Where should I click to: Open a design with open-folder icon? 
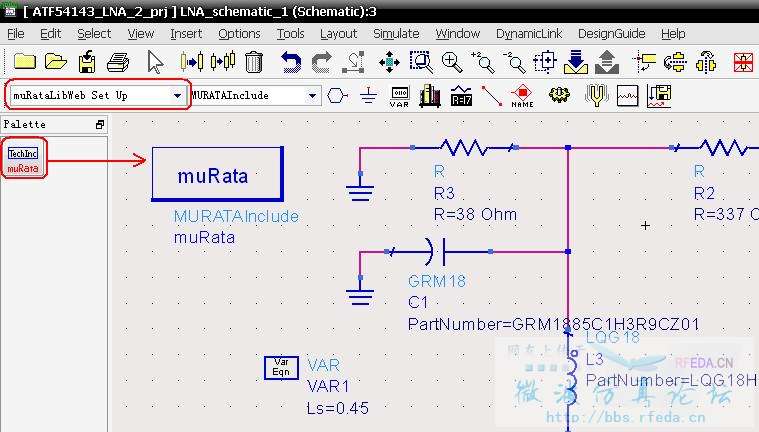pyautogui.click(x=56, y=62)
